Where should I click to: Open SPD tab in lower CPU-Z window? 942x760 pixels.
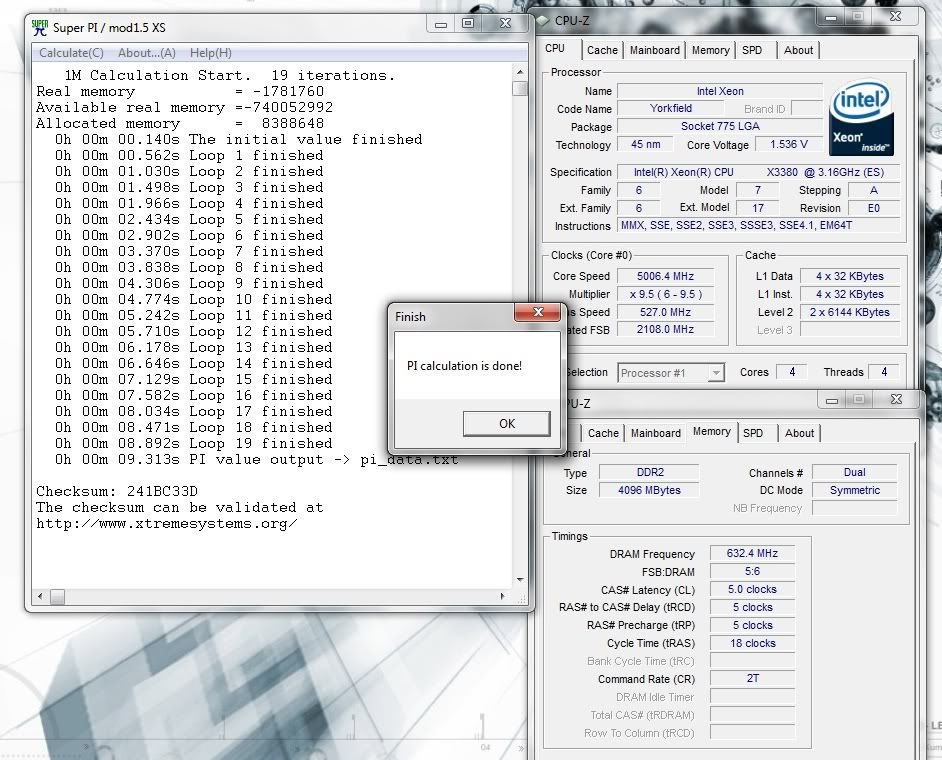point(753,433)
